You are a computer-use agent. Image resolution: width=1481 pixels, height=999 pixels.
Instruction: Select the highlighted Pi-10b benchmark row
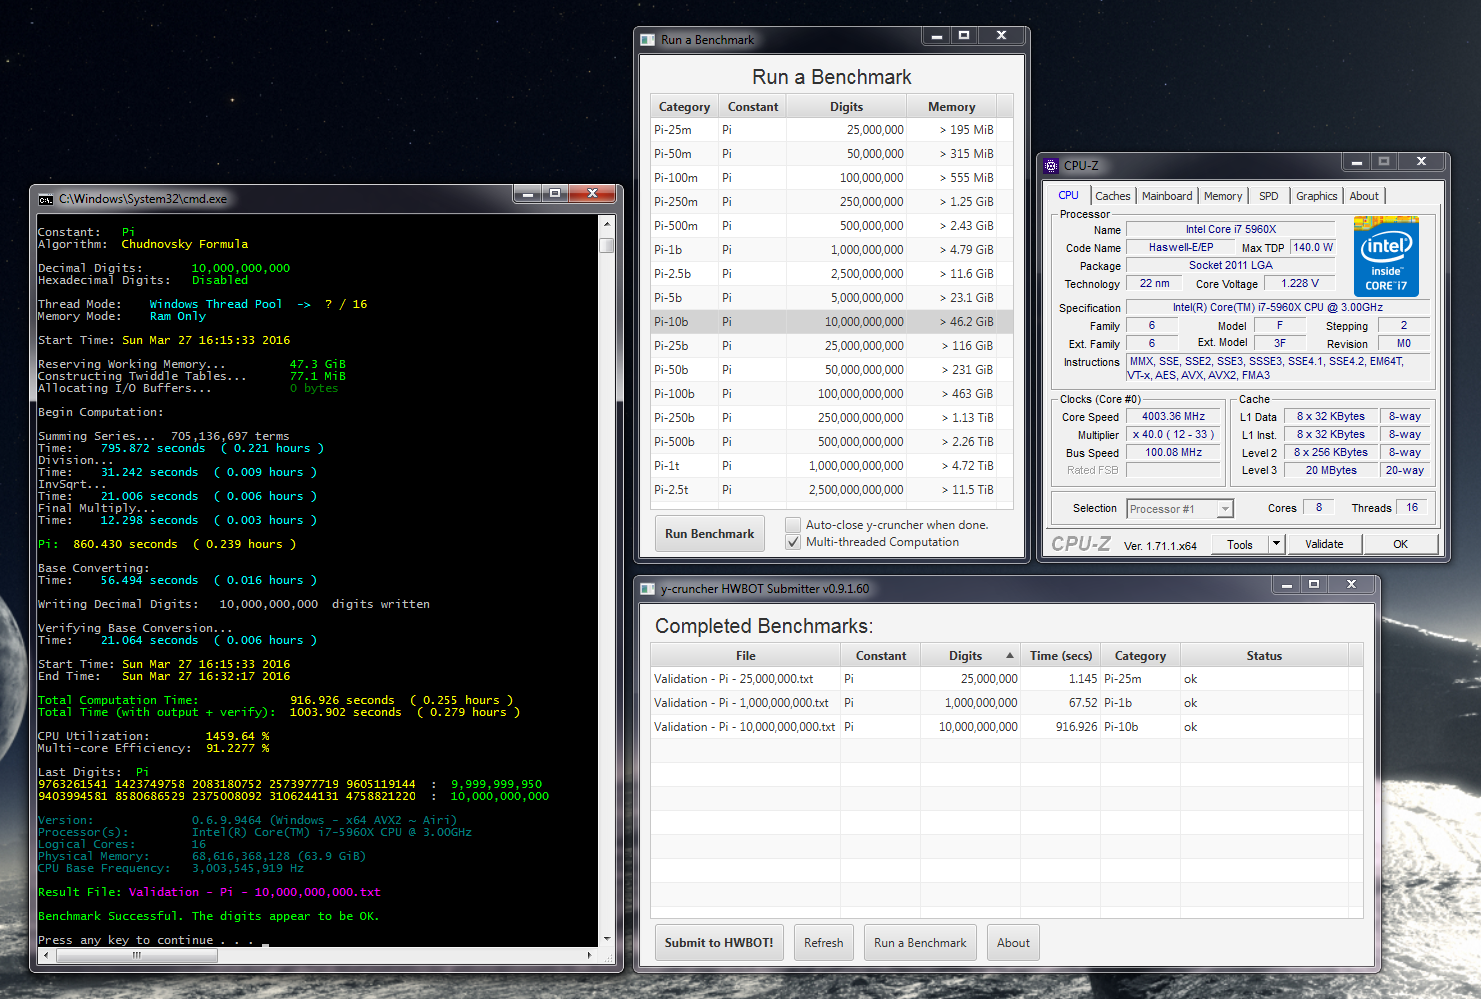(x=831, y=322)
